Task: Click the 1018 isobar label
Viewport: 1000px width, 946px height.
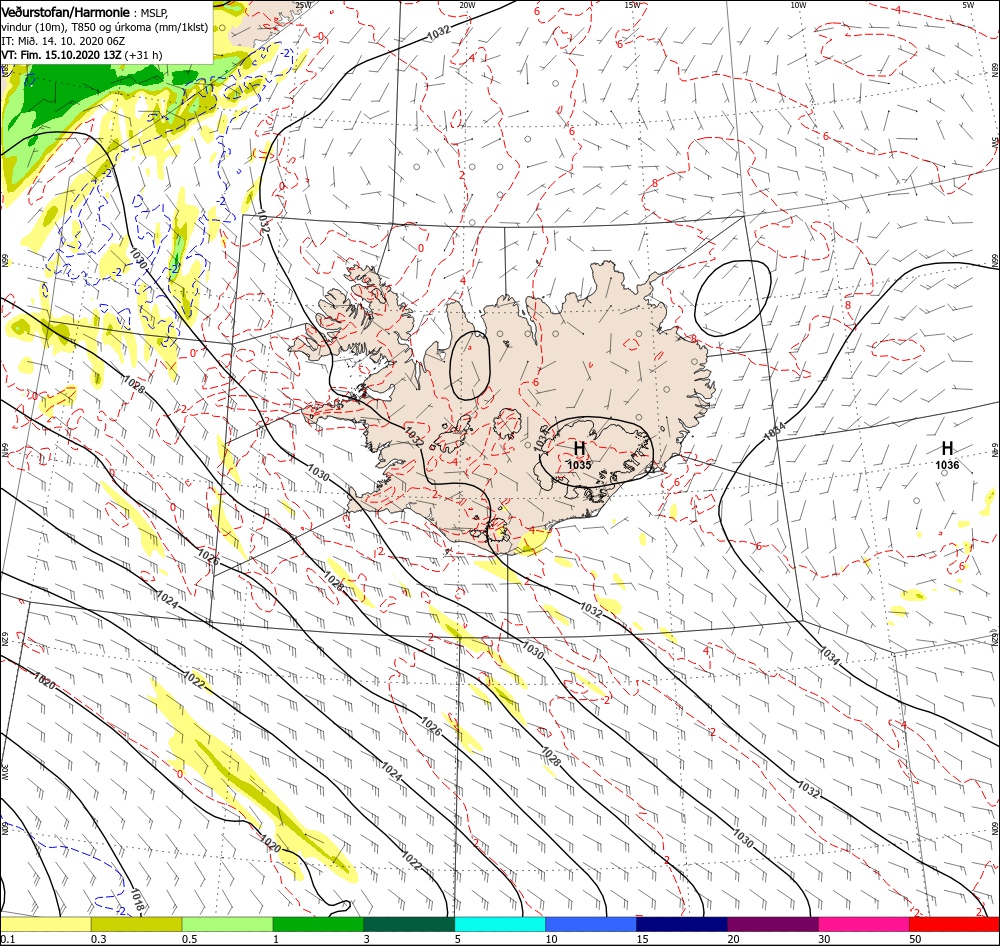Action: pos(138,900)
